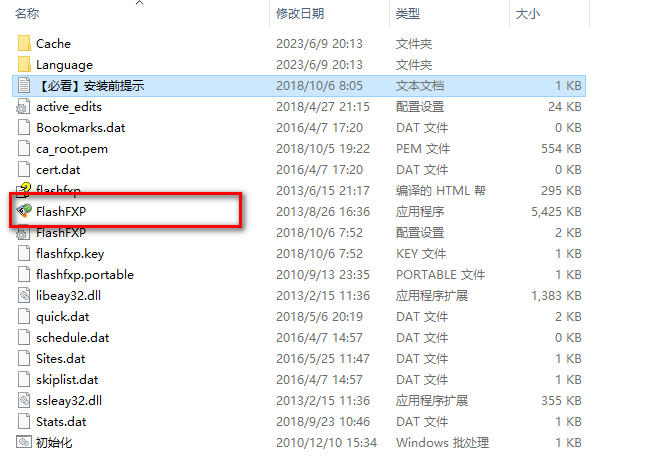Click the PORTABLE 文件 type cell
The width and height of the screenshot is (672, 472).
point(441,275)
